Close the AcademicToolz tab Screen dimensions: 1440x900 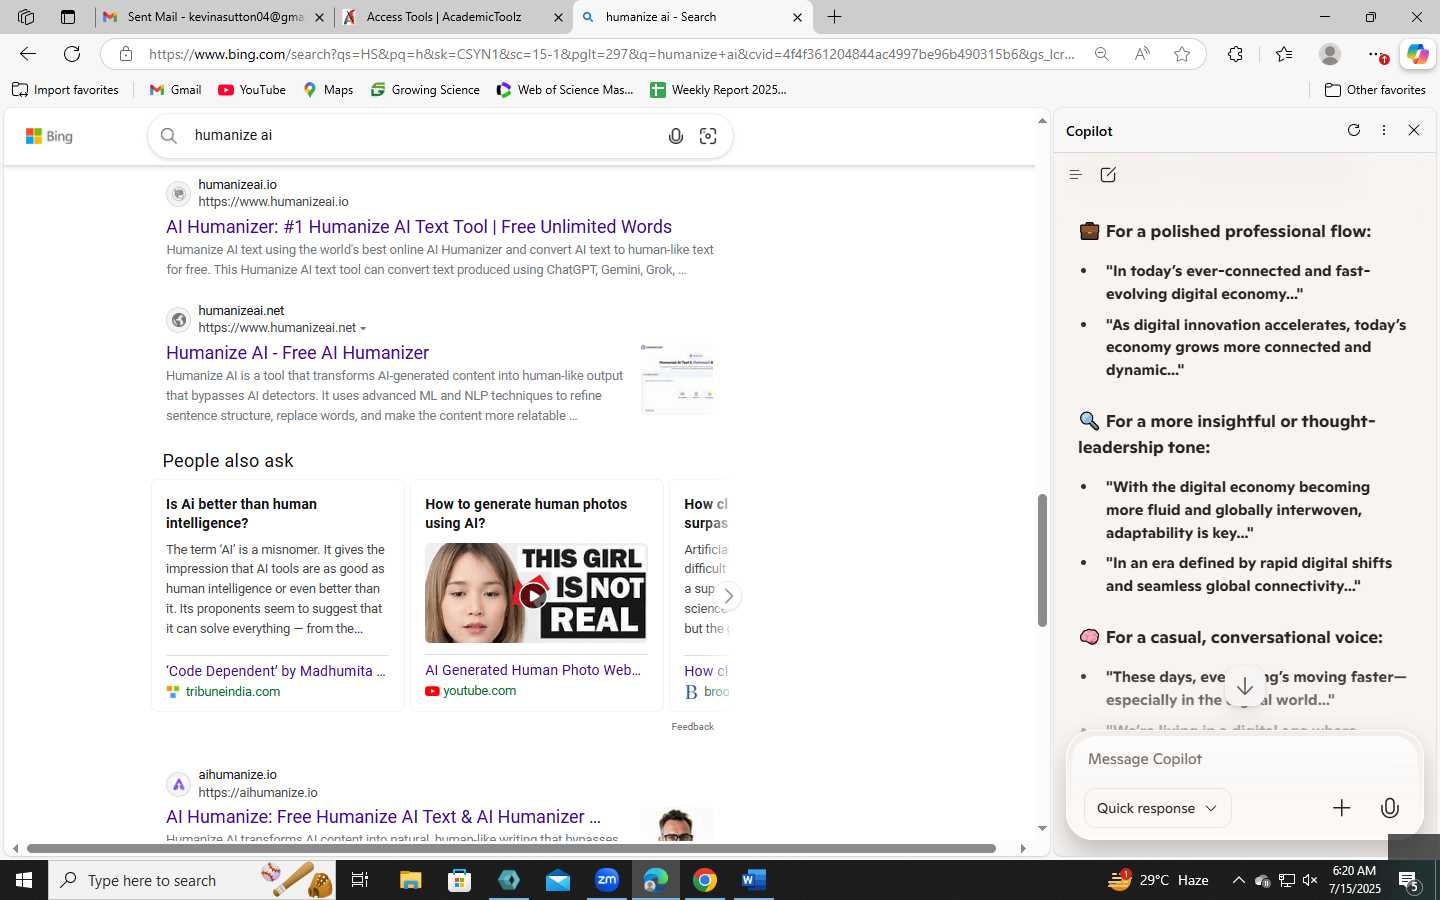(x=558, y=17)
